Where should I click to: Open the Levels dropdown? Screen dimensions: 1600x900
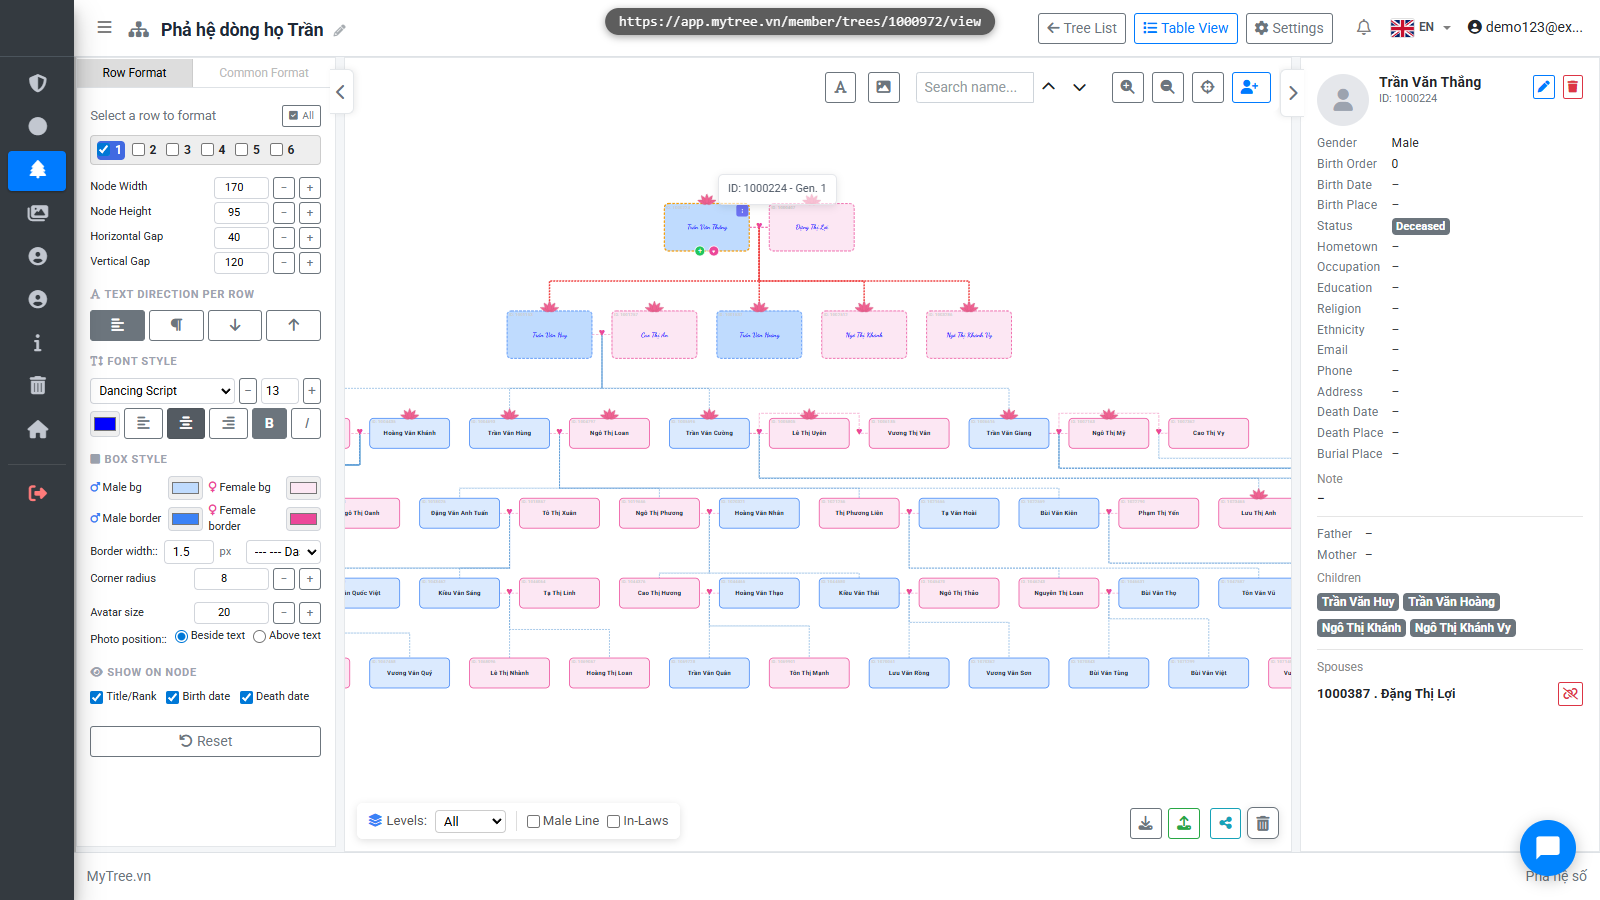(470, 822)
